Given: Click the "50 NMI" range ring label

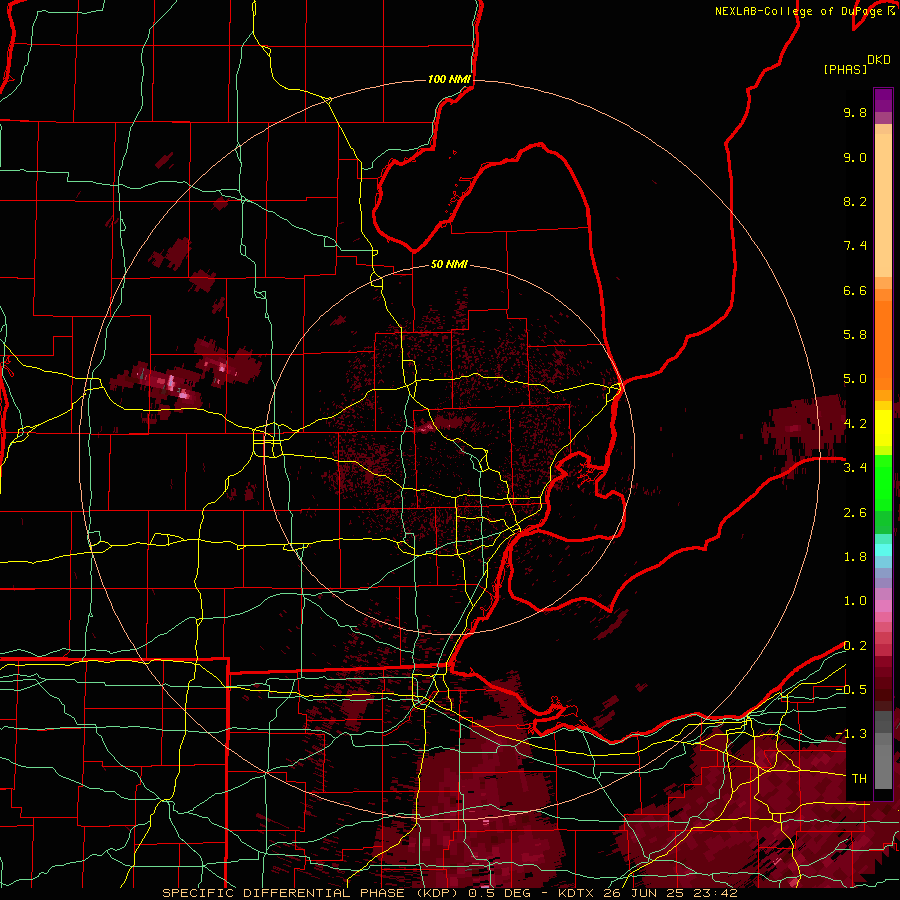Looking at the screenshot, I should click(449, 264).
